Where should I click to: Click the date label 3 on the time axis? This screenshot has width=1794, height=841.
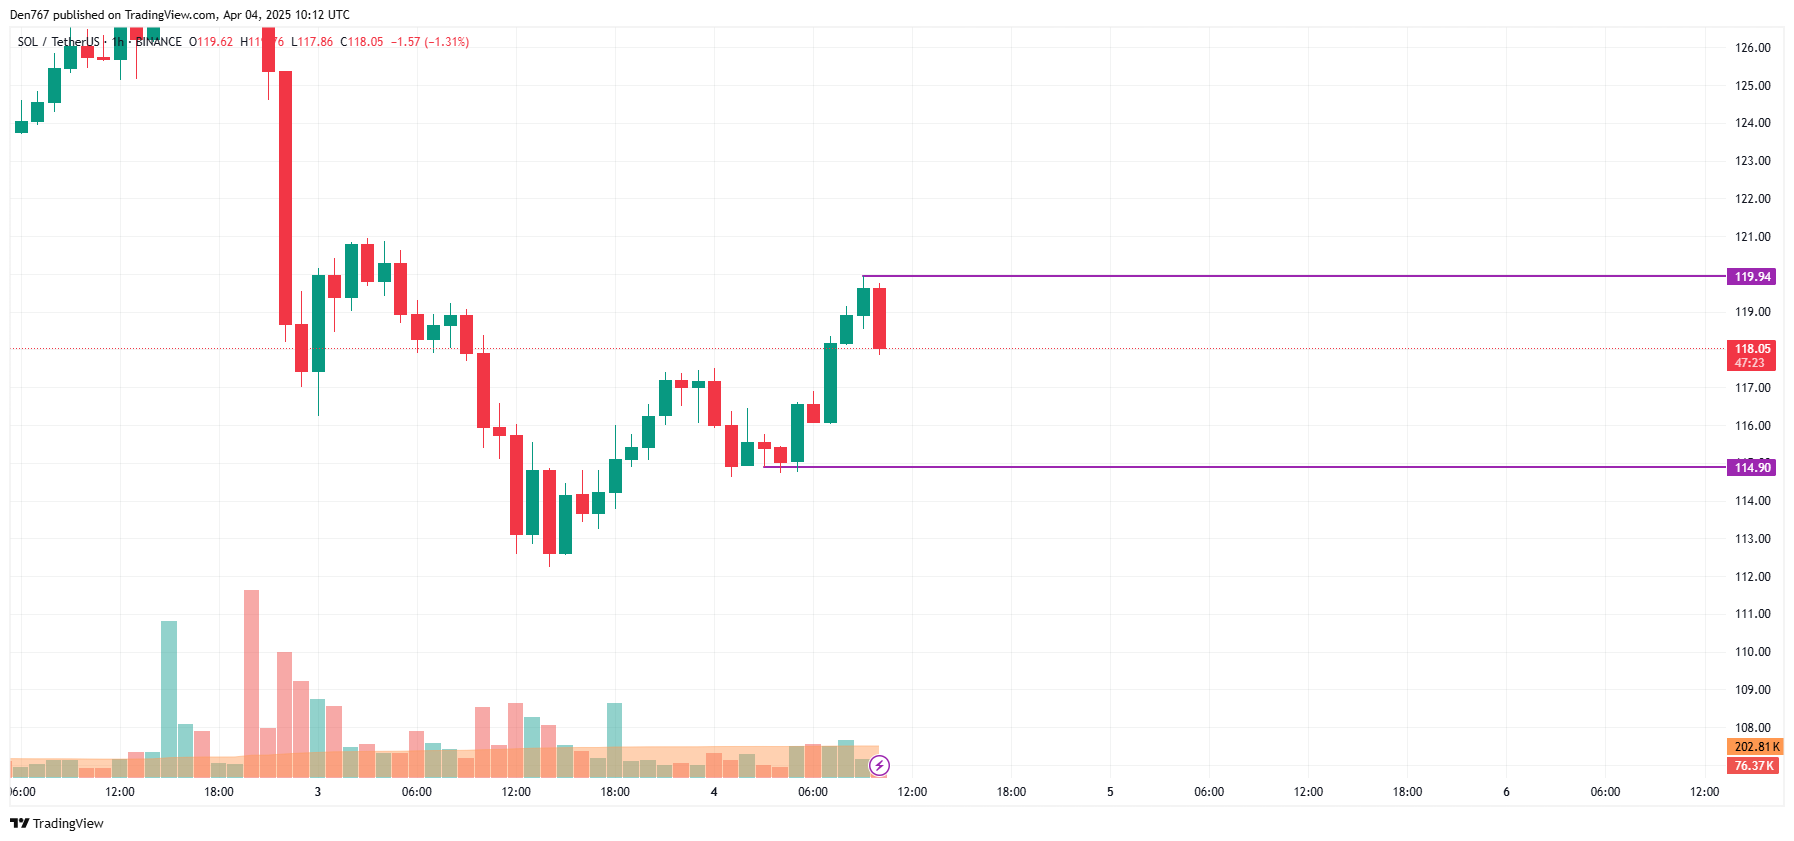[x=318, y=792]
